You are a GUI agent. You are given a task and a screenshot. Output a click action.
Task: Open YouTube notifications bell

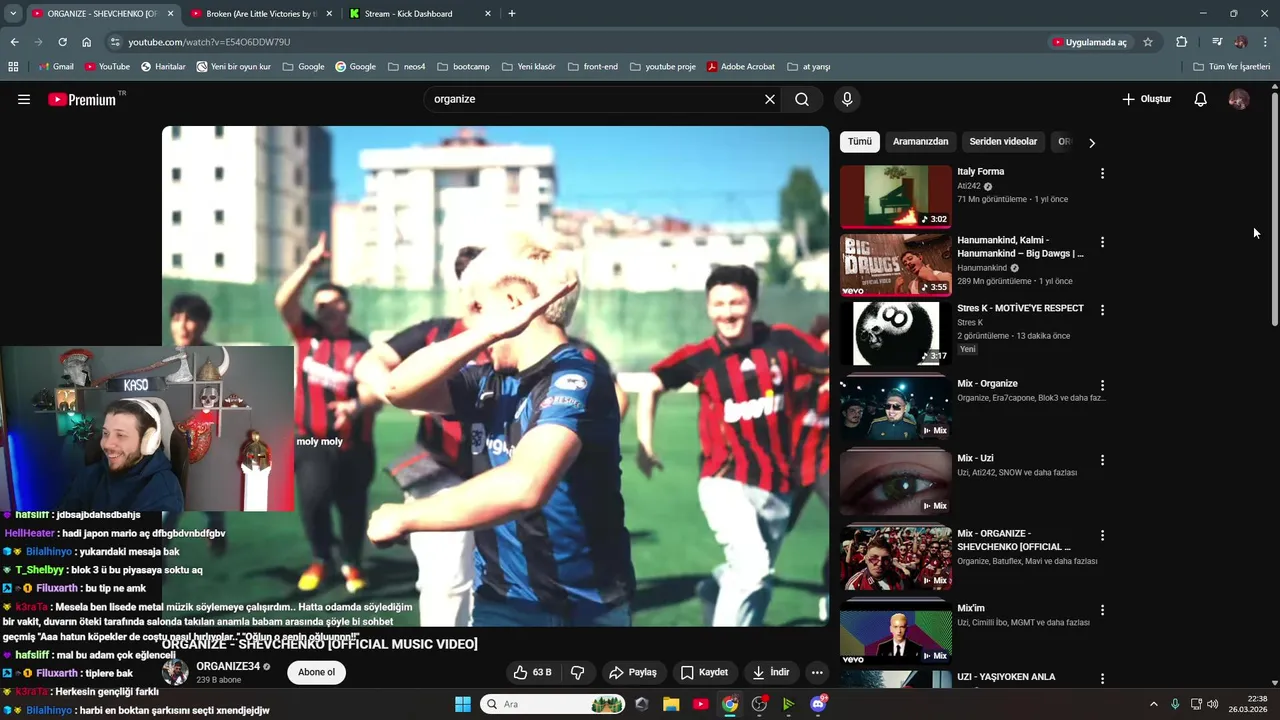pyautogui.click(x=1201, y=99)
